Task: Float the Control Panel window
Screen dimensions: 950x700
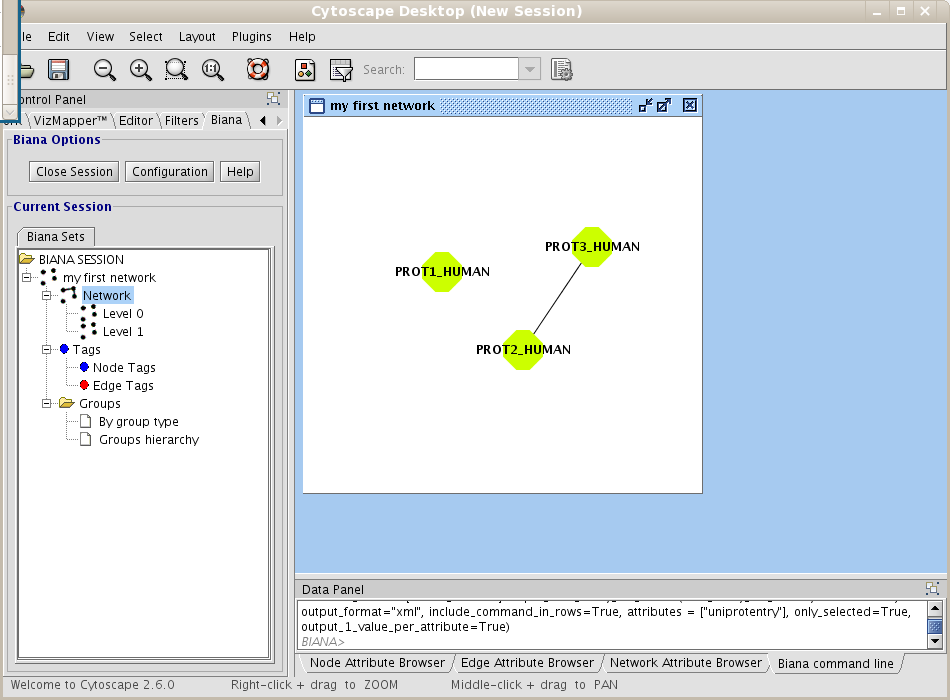Action: [273, 99]
